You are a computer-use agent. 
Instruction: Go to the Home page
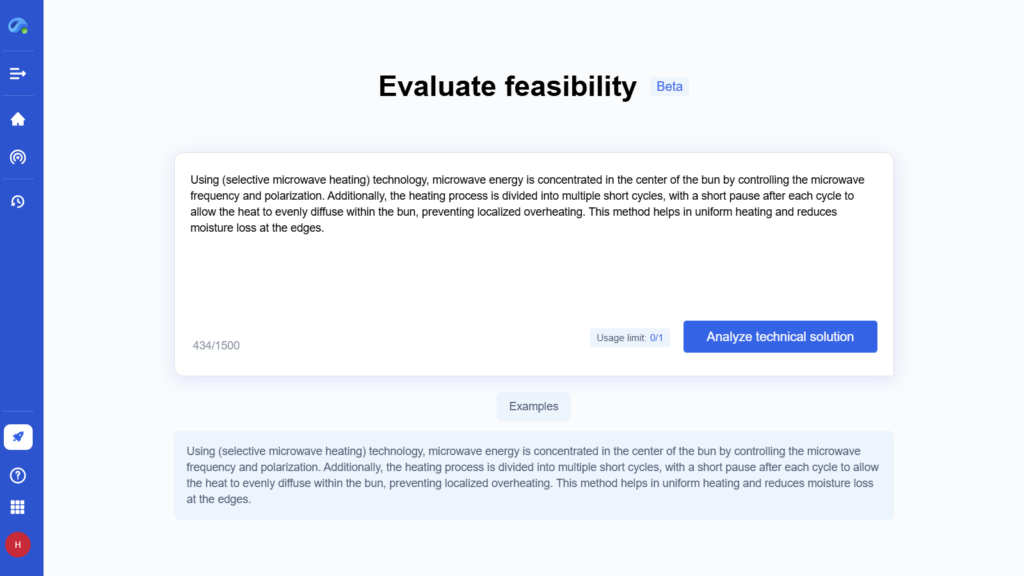pyautogui.click(x=18, y=119)
